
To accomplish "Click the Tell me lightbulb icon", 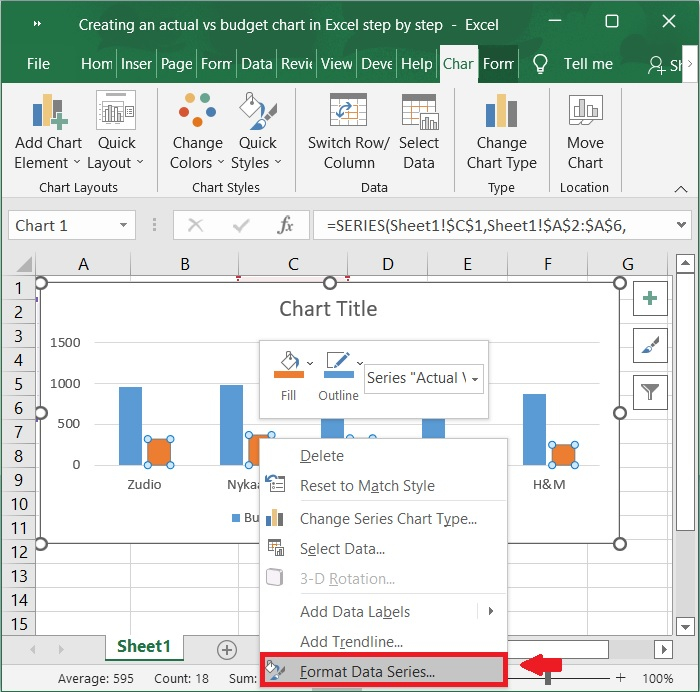I will pyautogui.click(x=540, y=64).
